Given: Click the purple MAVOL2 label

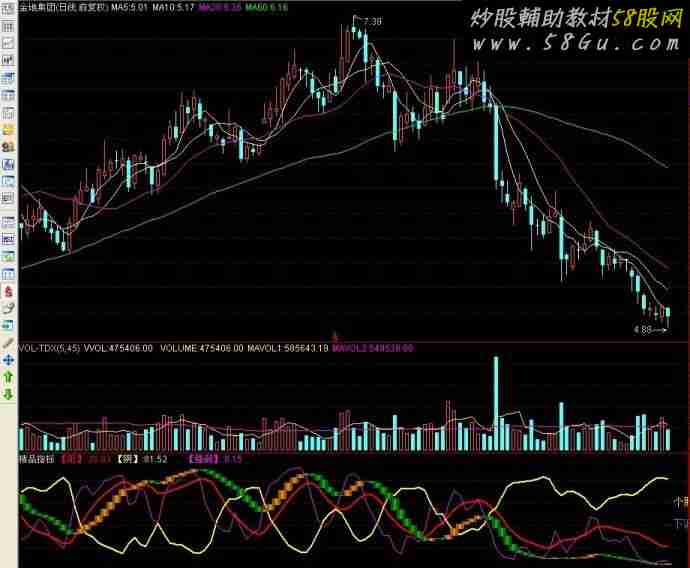Looking at the screenshot, I should coord(373,348).
